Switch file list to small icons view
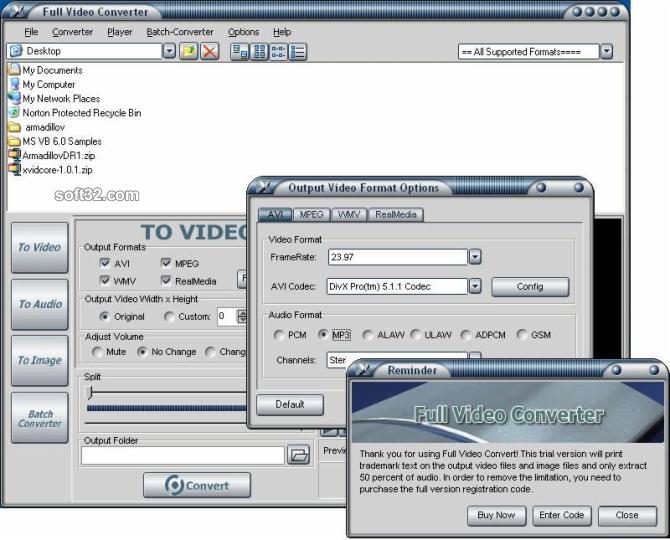Image resolution: width=670 pixels, height=540 pixels. 259,52
